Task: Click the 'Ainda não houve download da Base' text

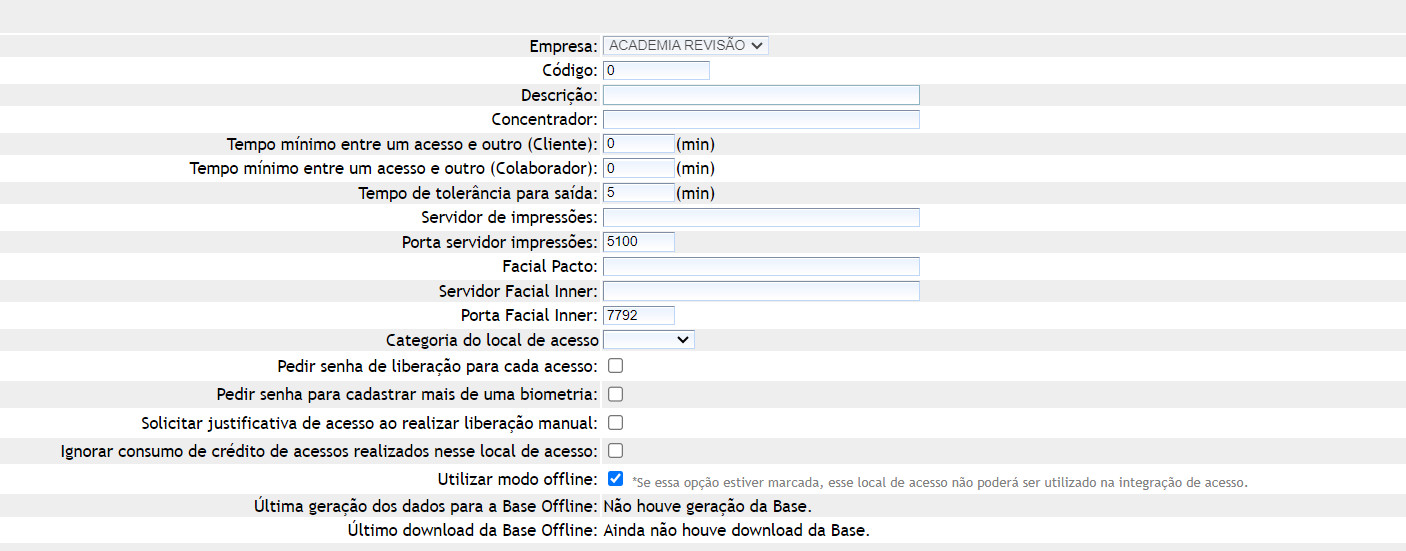Action: 736,530
